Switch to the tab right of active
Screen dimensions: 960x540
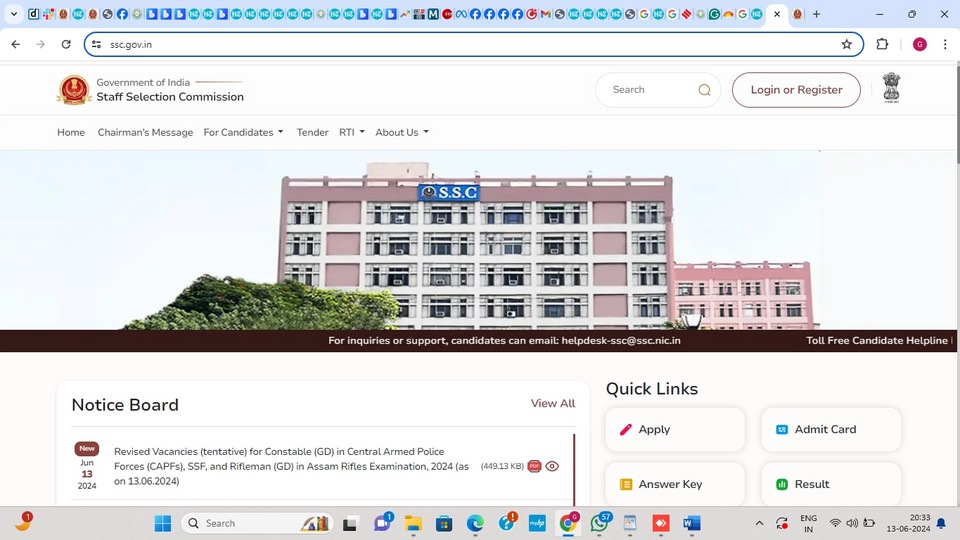[797, 14]
